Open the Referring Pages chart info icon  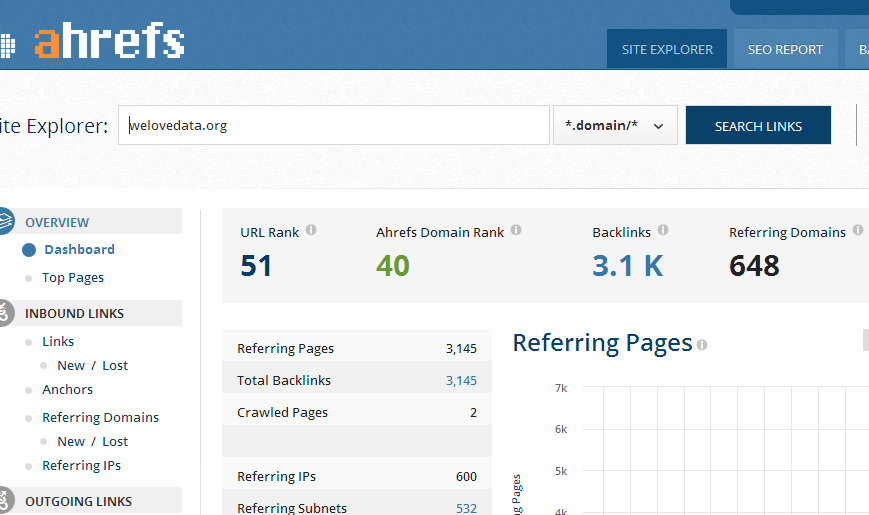coord(702,345)
